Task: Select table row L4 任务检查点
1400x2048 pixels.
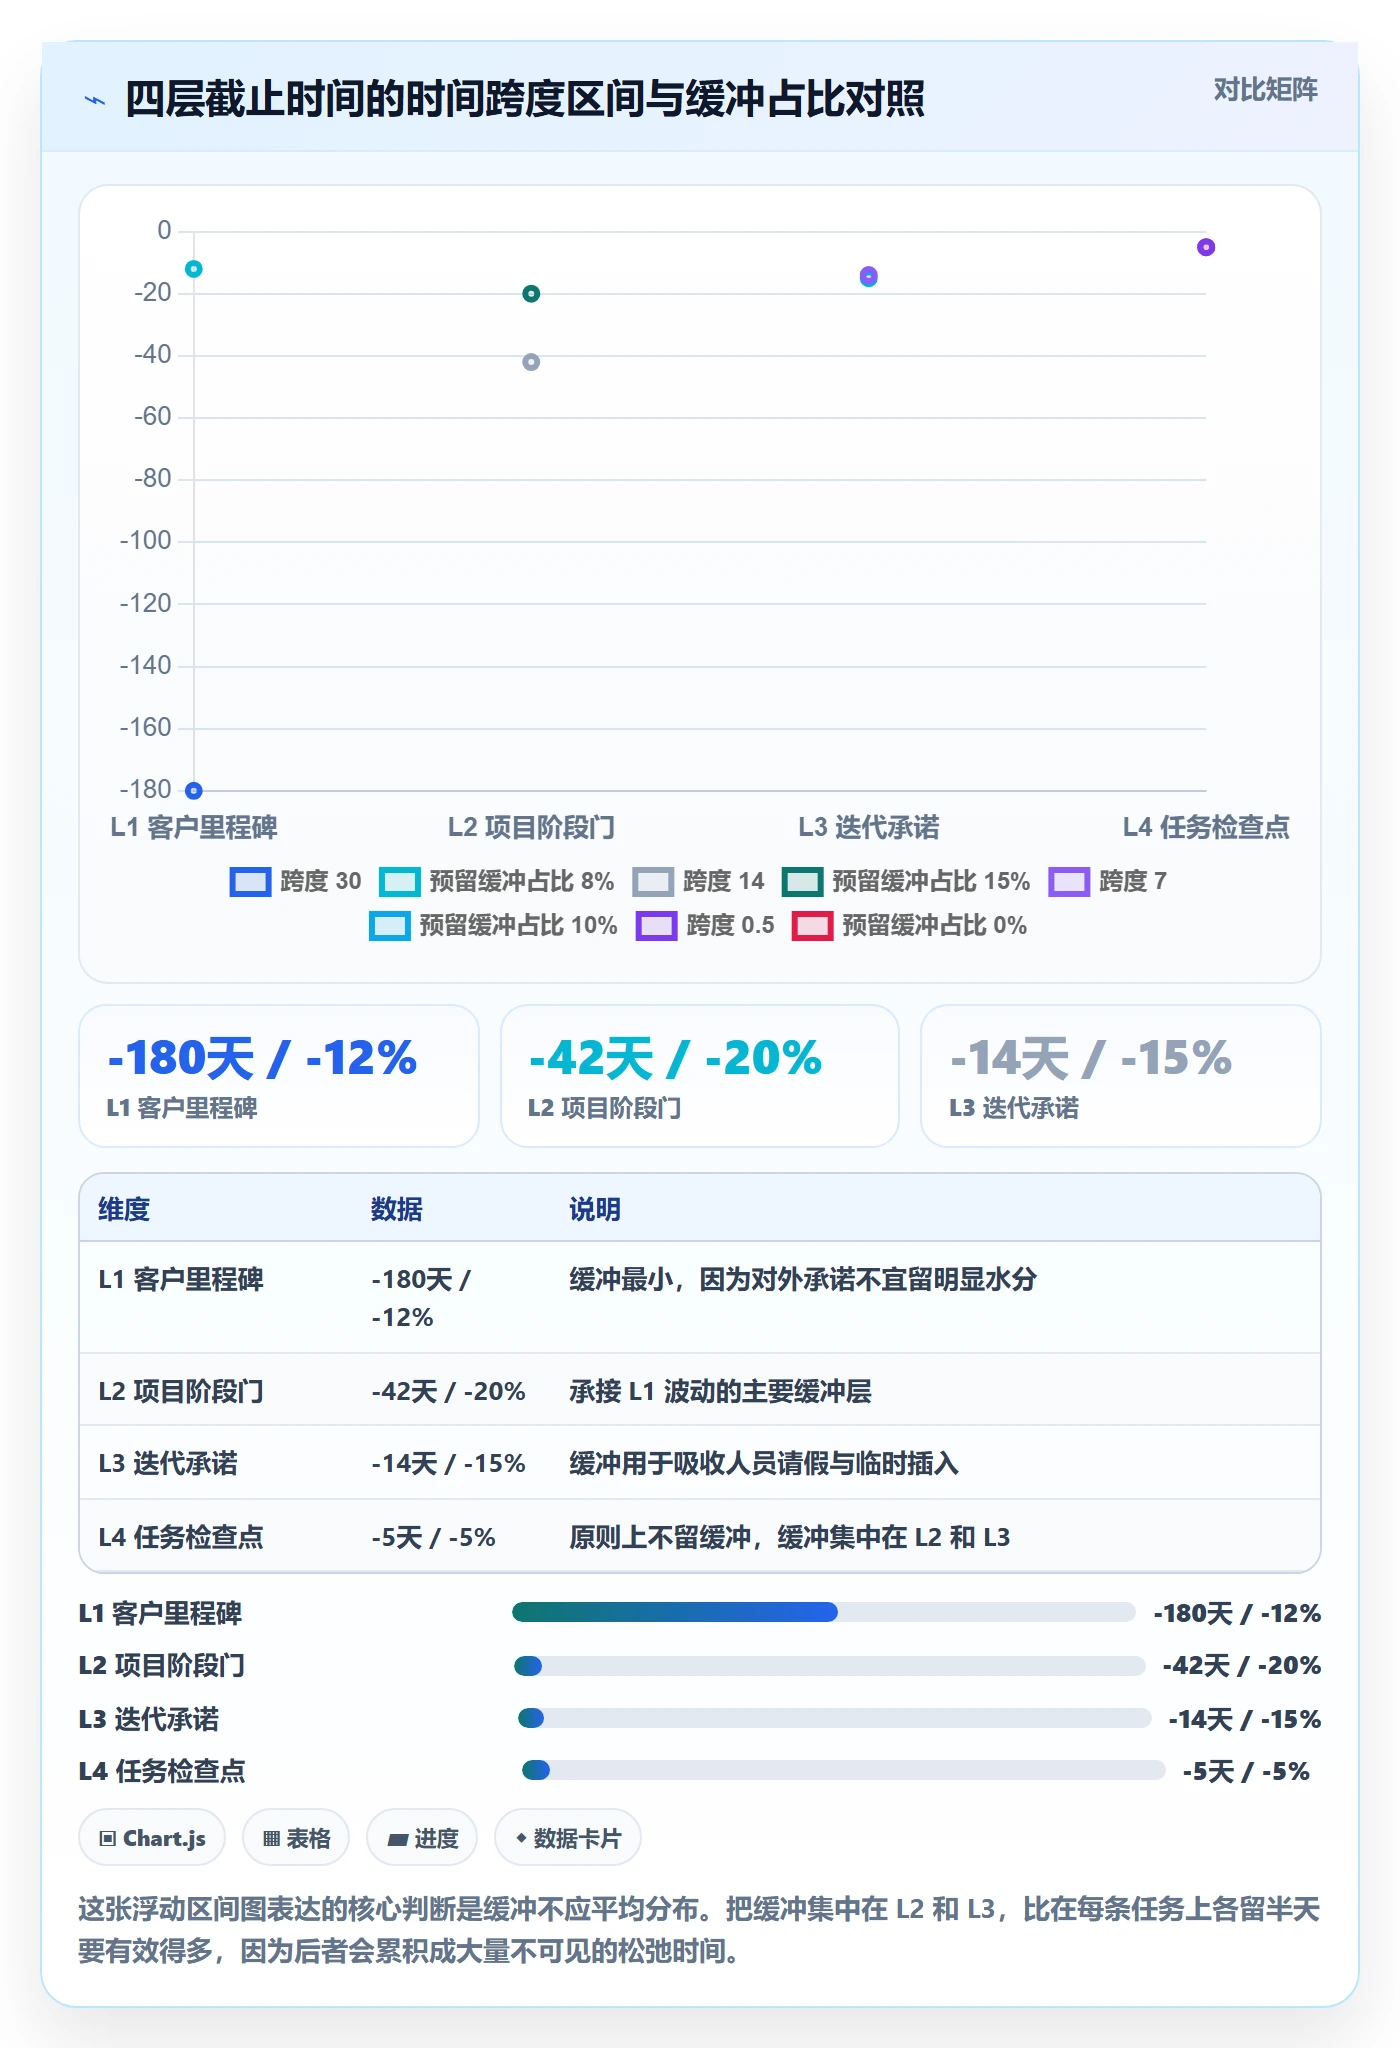Action: point(700,1536)
